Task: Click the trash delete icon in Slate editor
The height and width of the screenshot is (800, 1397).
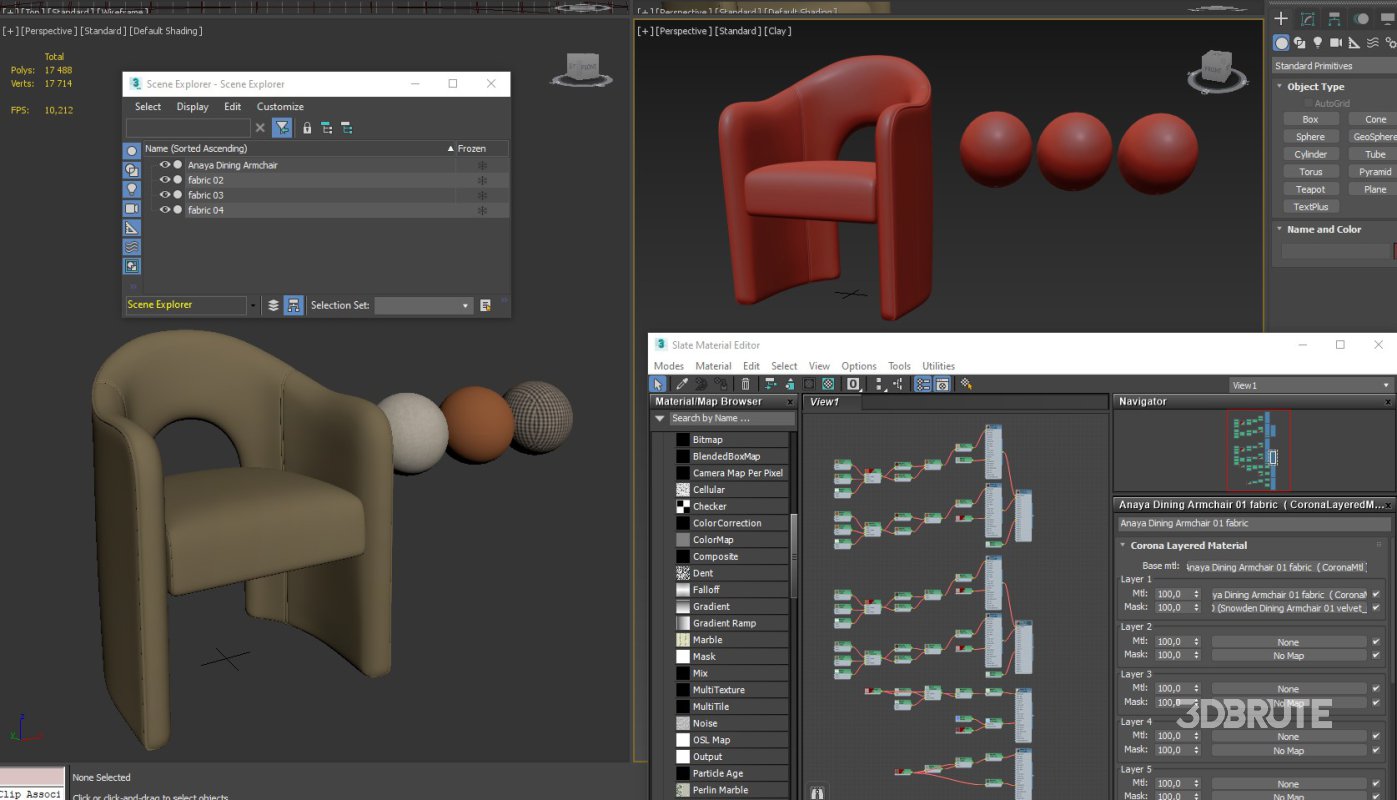Action: tap(745, 384)
